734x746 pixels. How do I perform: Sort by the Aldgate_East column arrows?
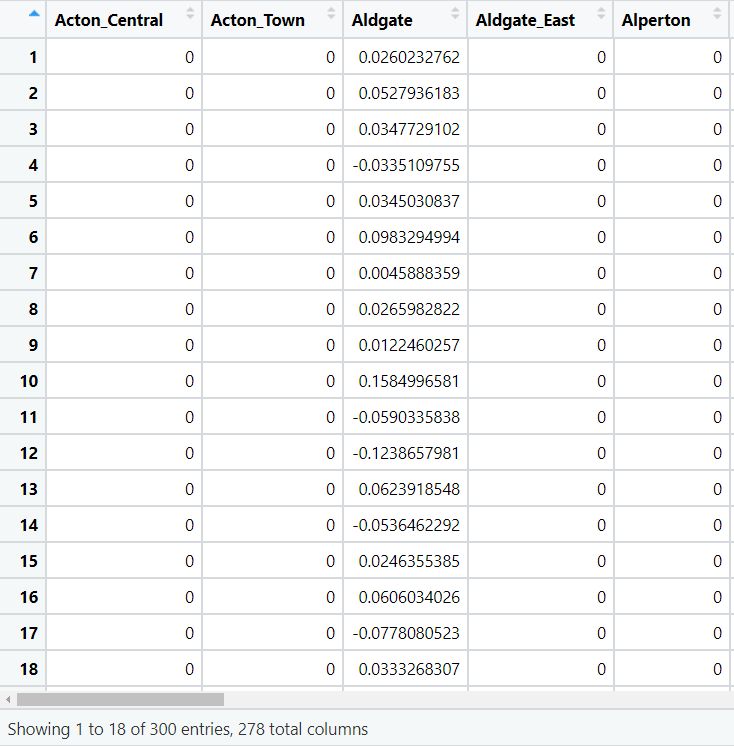click(x=601, y=14)
